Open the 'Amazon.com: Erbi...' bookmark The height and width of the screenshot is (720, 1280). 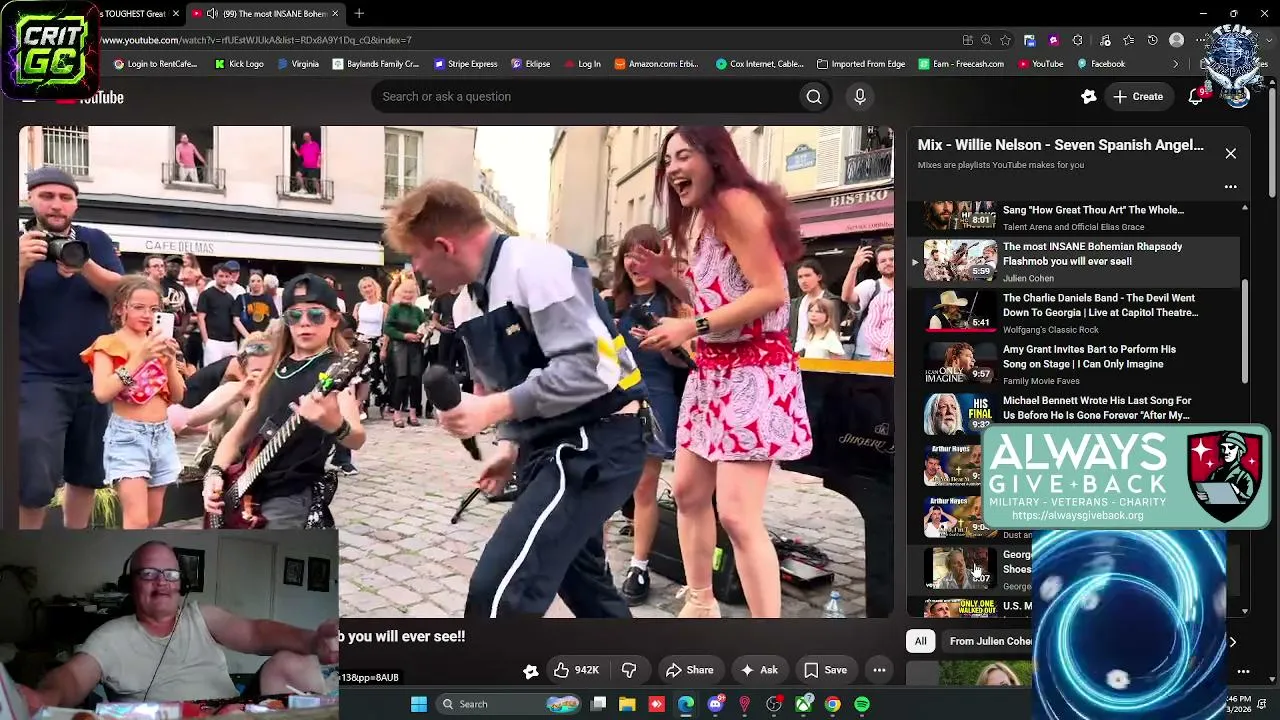click(657, 64)
